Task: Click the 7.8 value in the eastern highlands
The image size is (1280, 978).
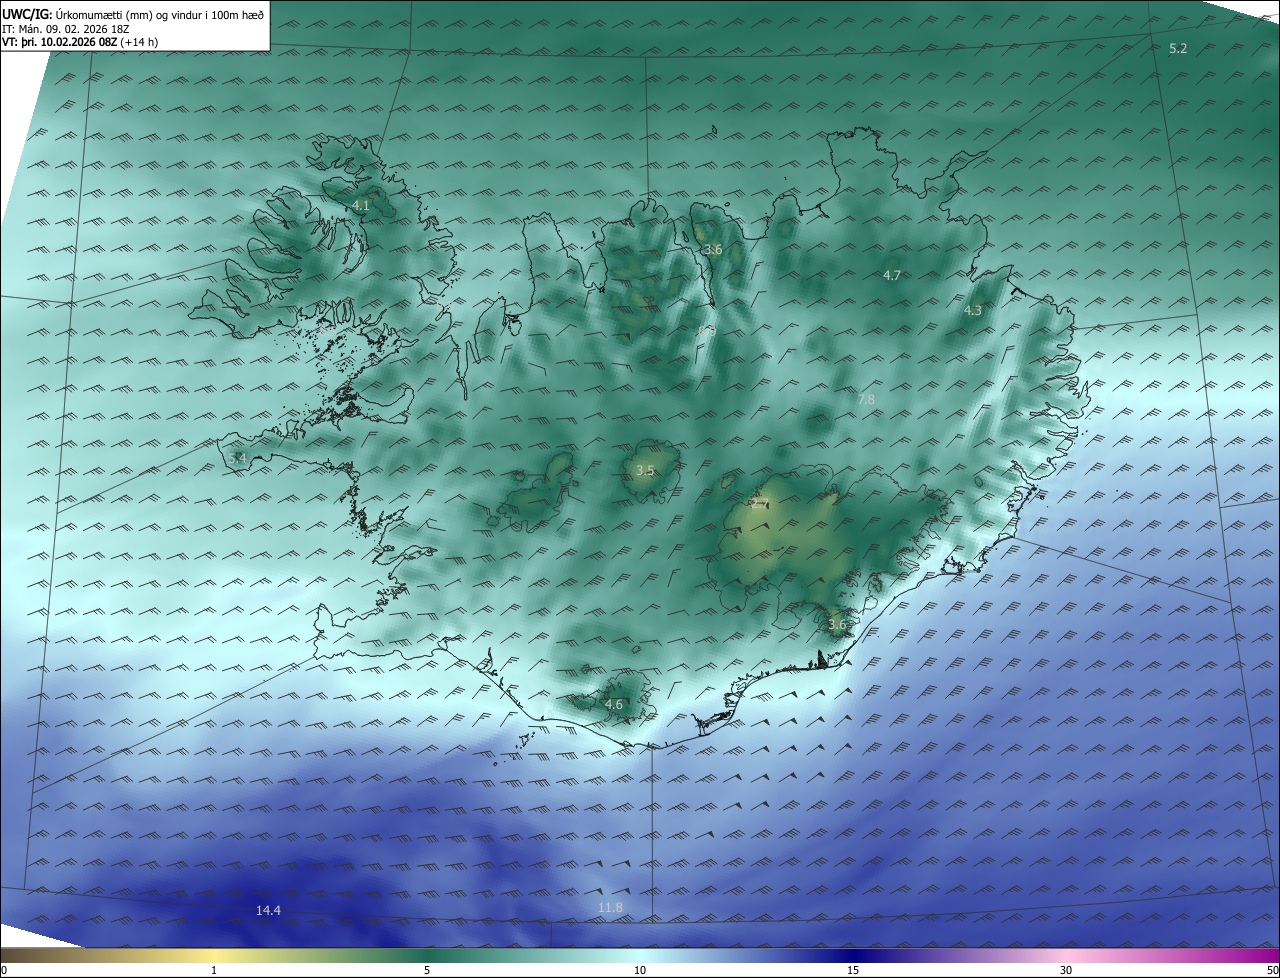Action: [866, 399]
